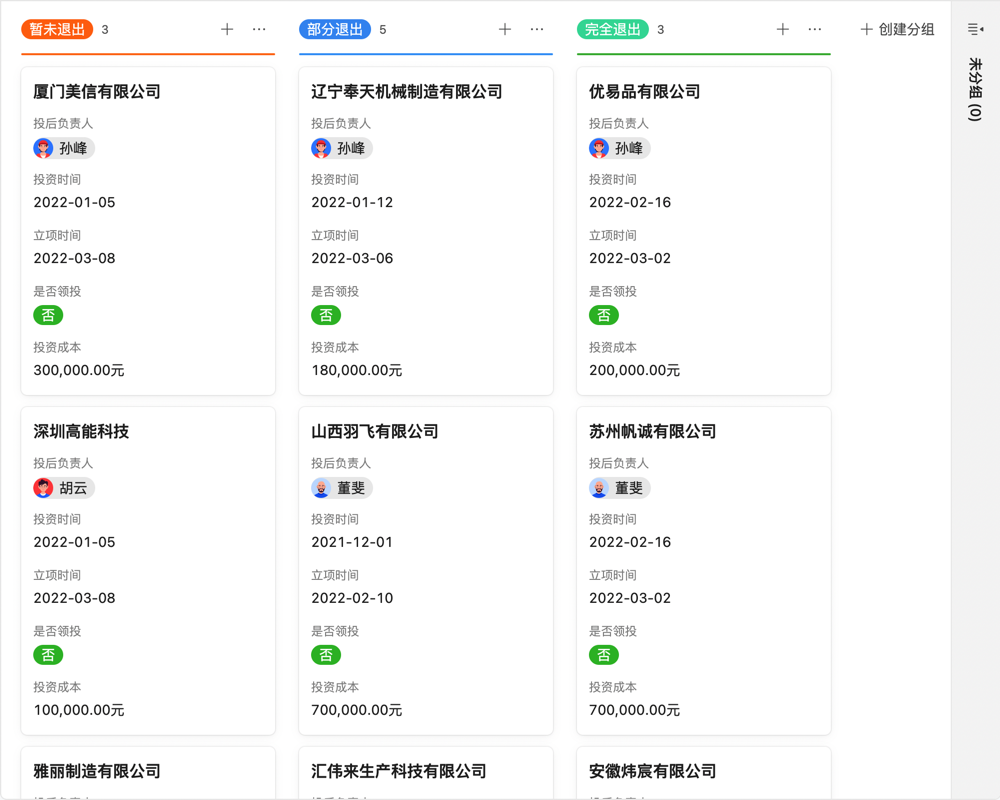
Task: Toggle the 是 badge on 山西羽飞 card
Action: pyautogui.click(x=326, y=655)
